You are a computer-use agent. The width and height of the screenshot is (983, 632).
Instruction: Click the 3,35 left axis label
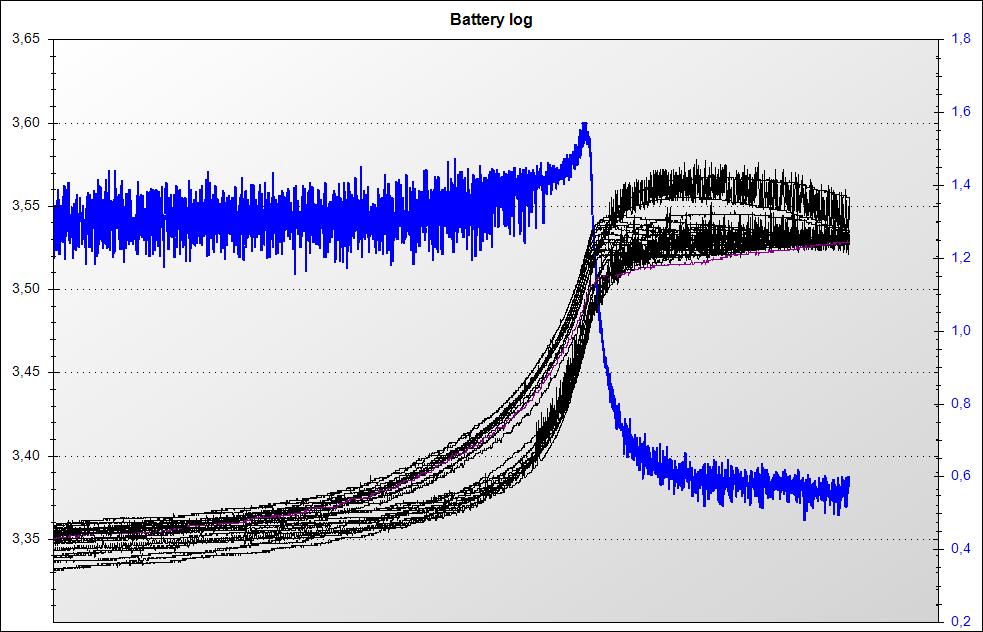(x=25, y=539)
